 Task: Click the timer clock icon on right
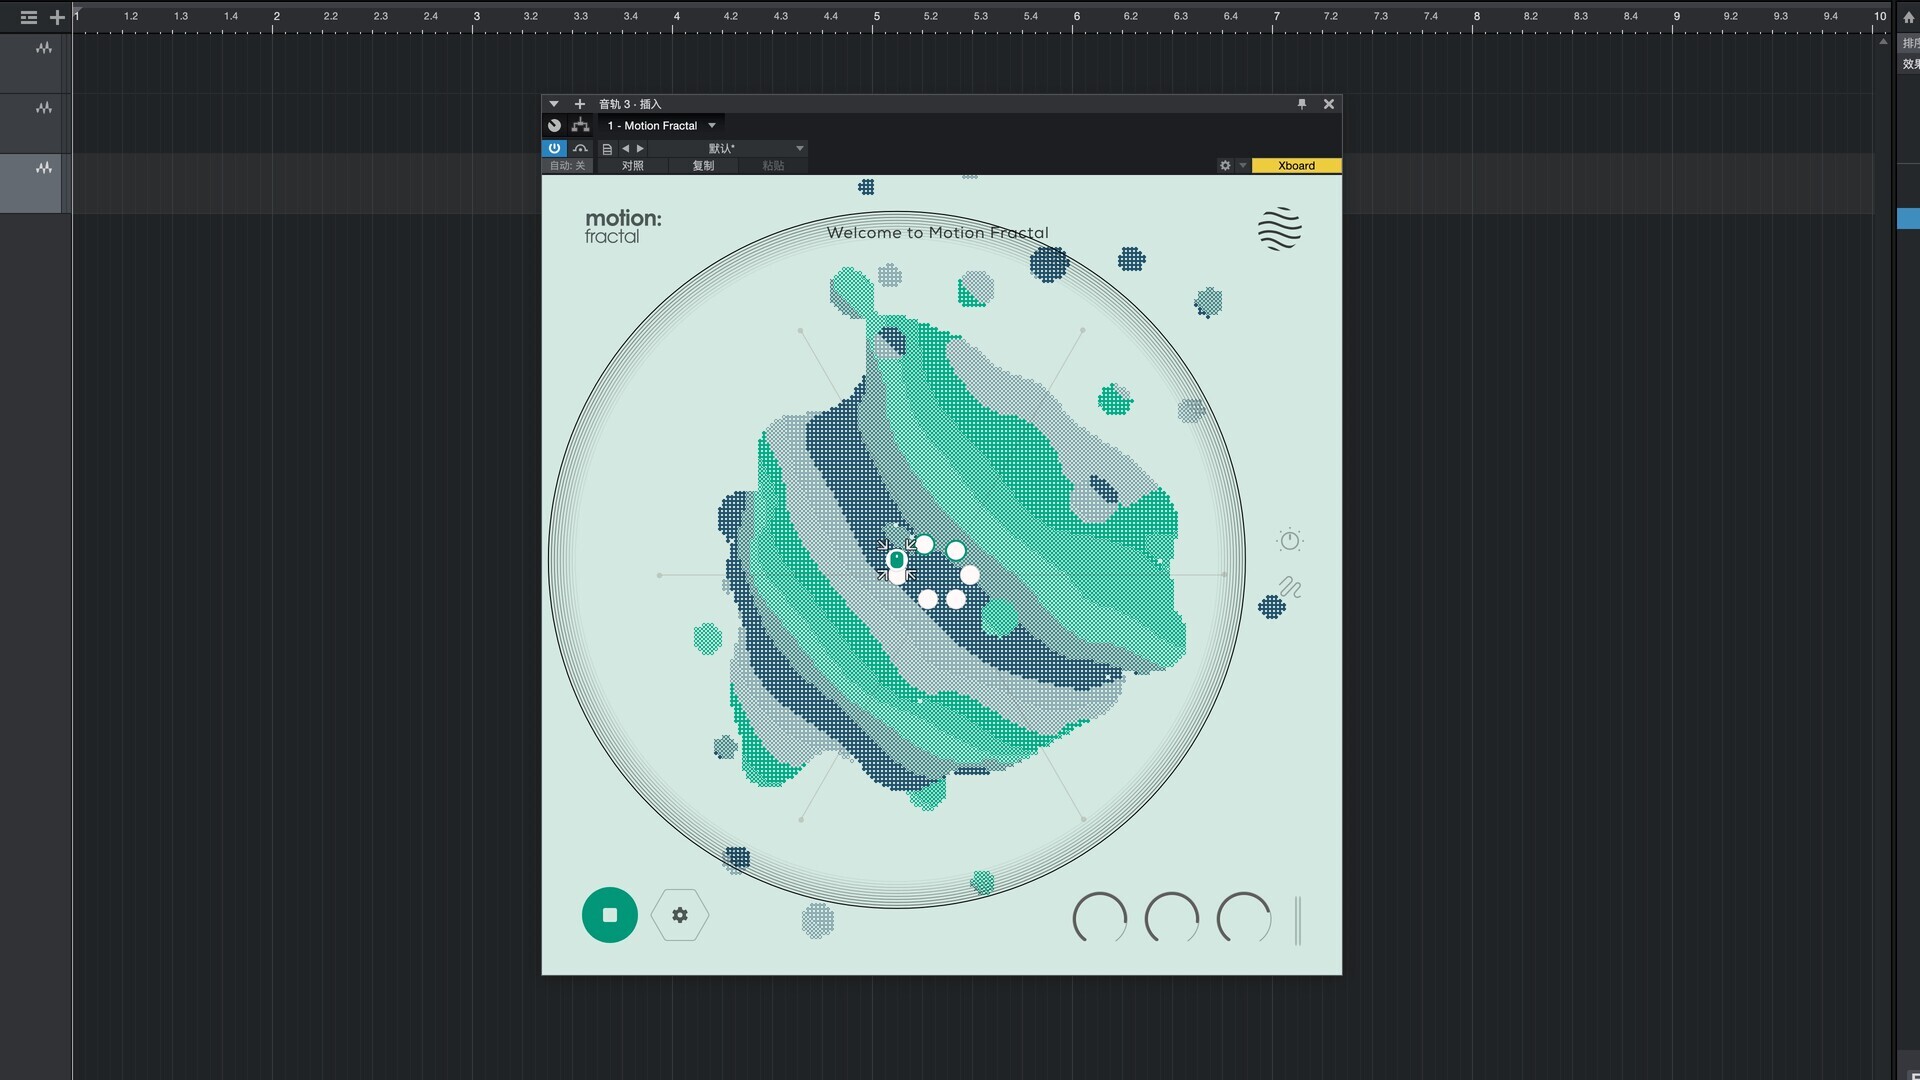(1290, 540)
